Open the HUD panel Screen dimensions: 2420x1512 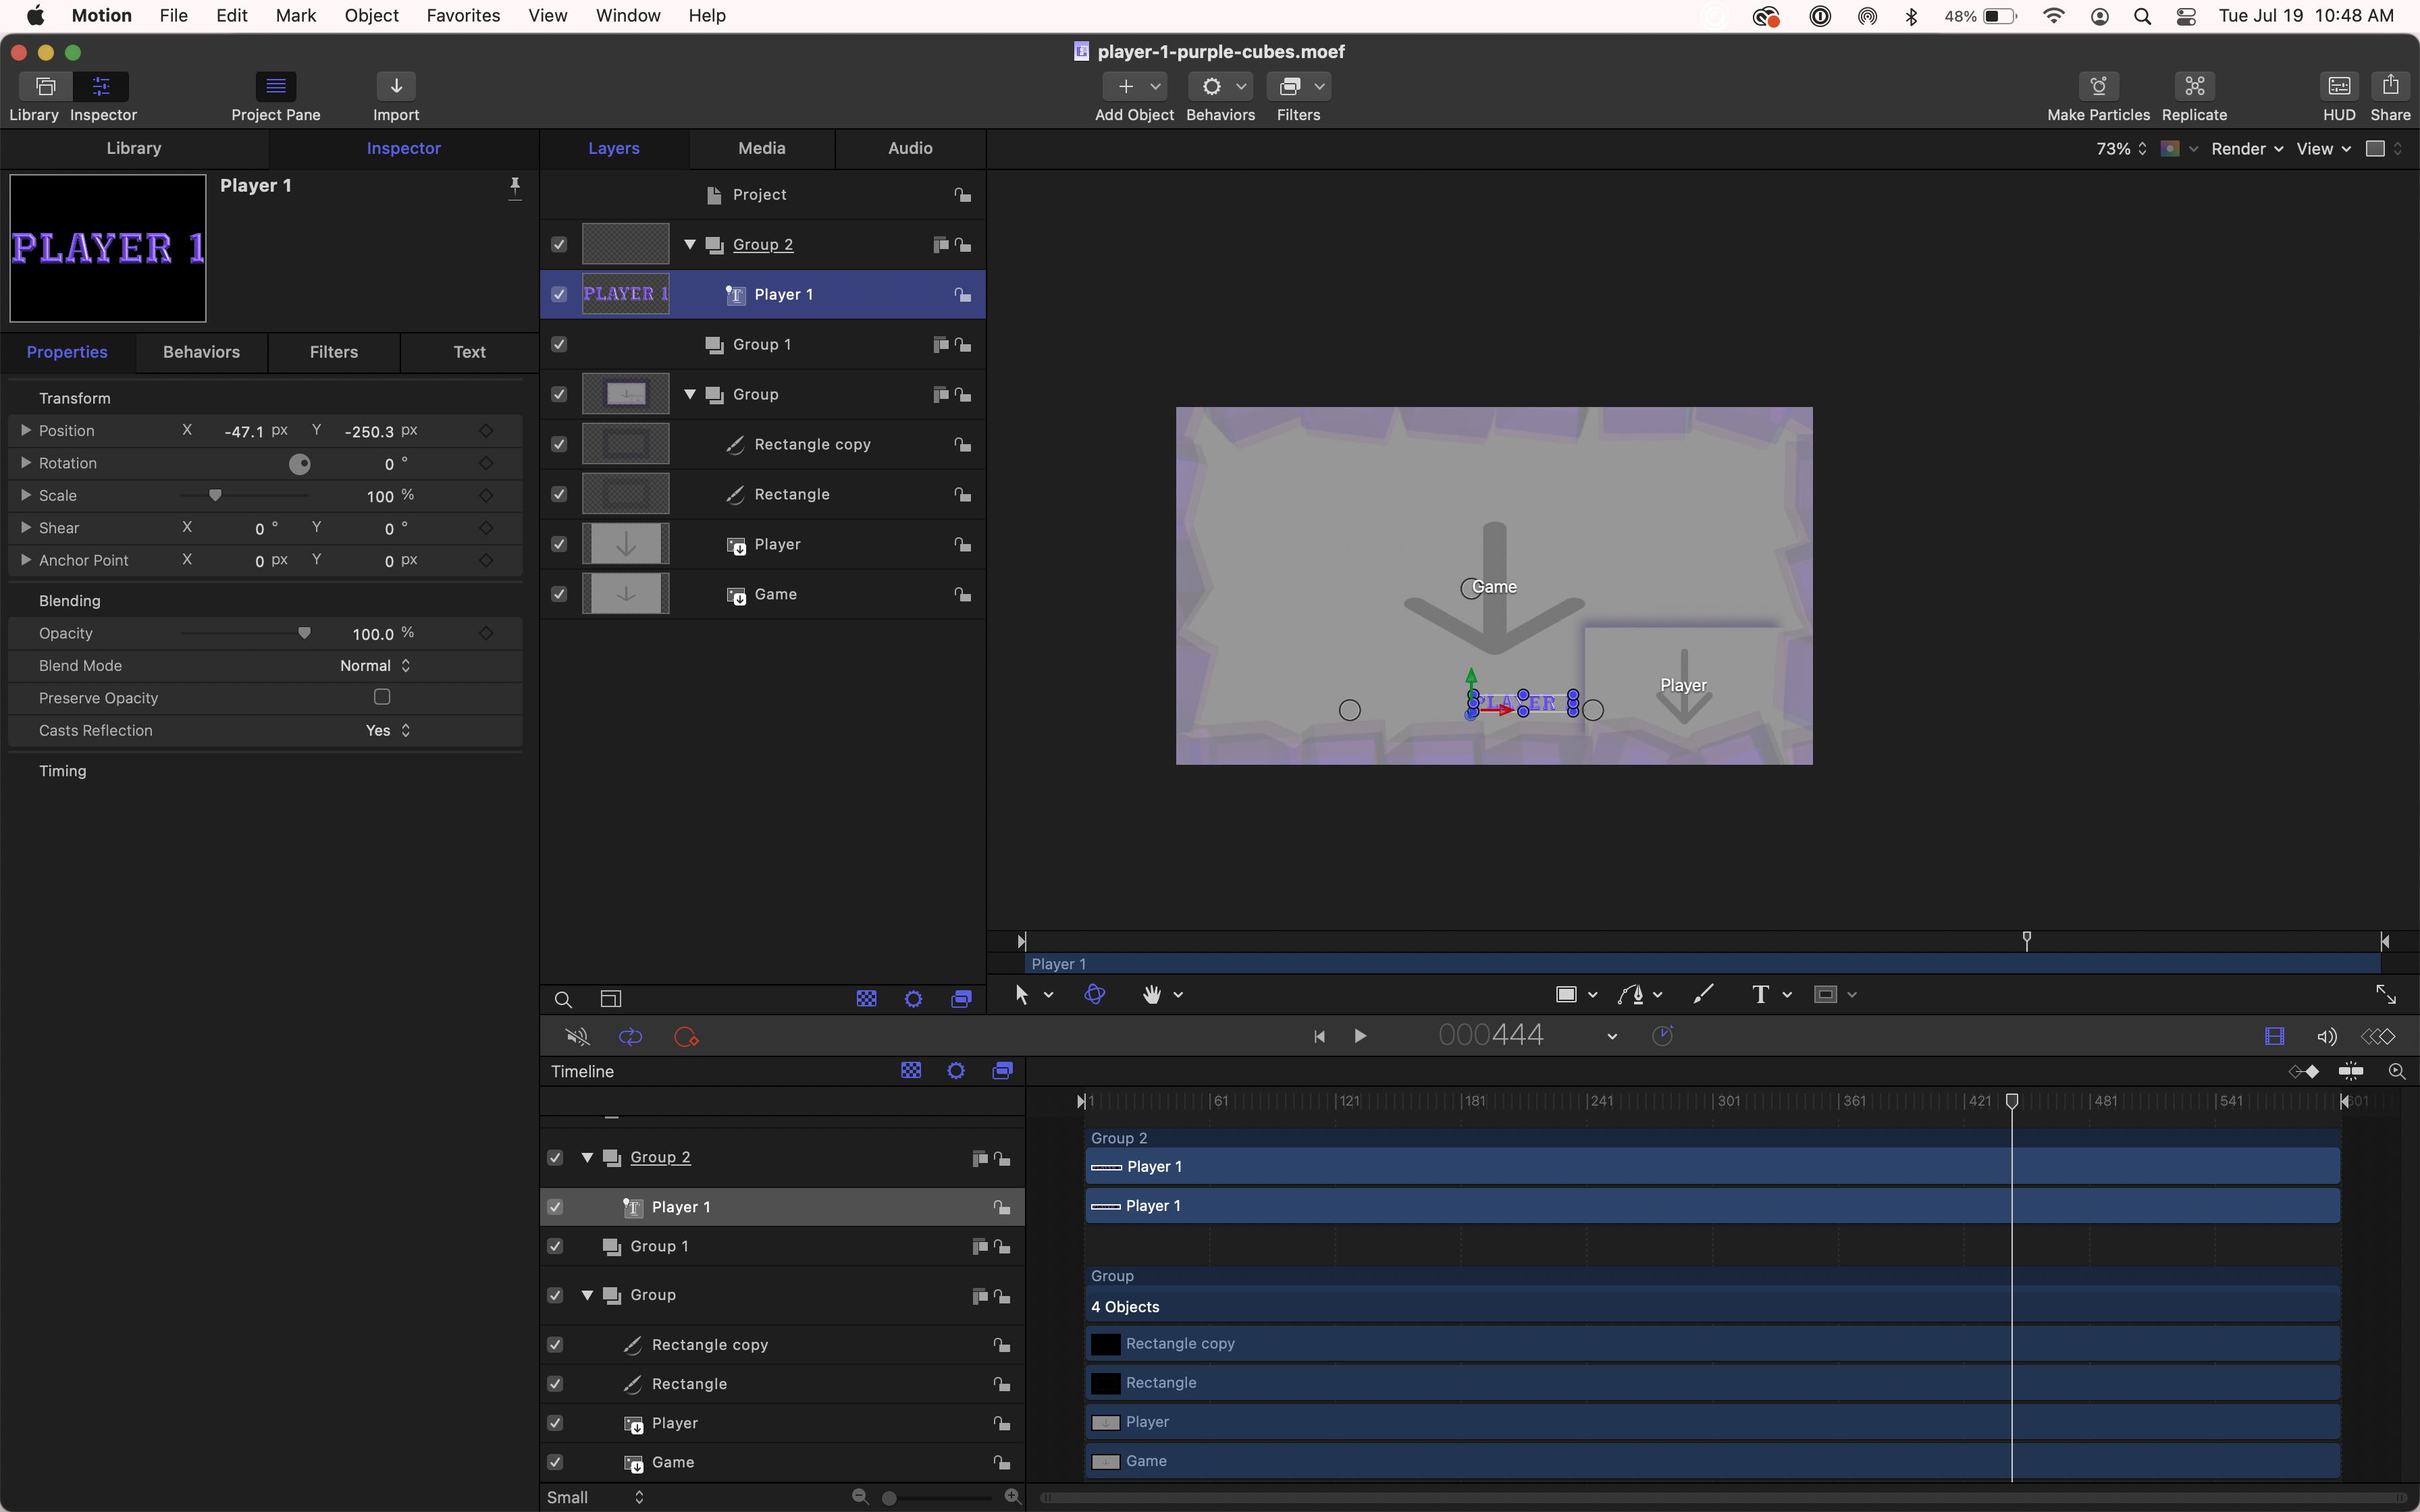2338,87
